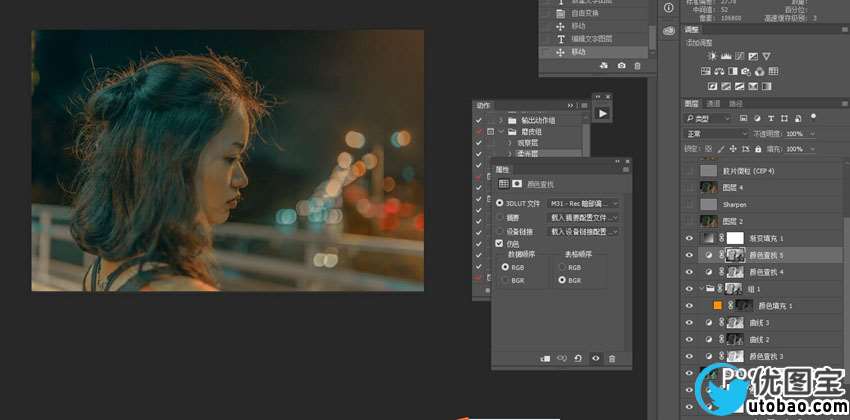Open the layer blend mode dropdown
Screen dimensions: 850x420
click(716, 133)
